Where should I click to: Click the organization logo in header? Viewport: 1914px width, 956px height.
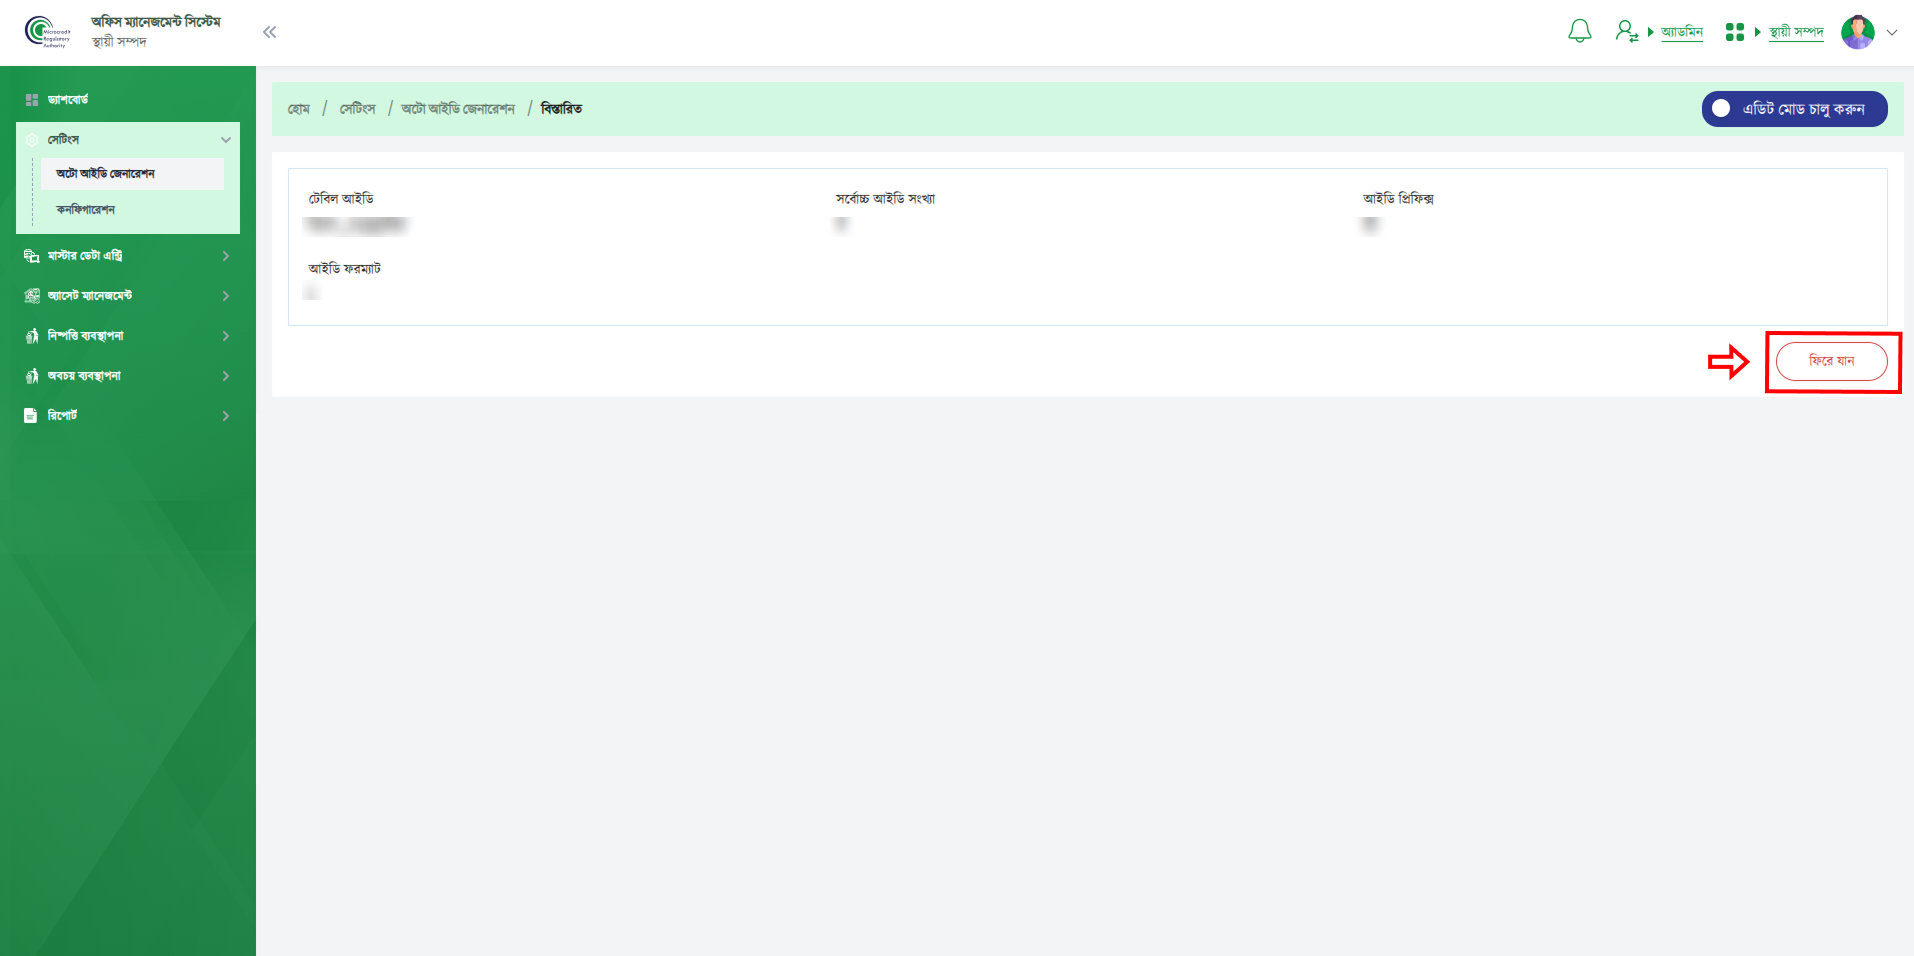pyautogui.click(x=47, y=32)
